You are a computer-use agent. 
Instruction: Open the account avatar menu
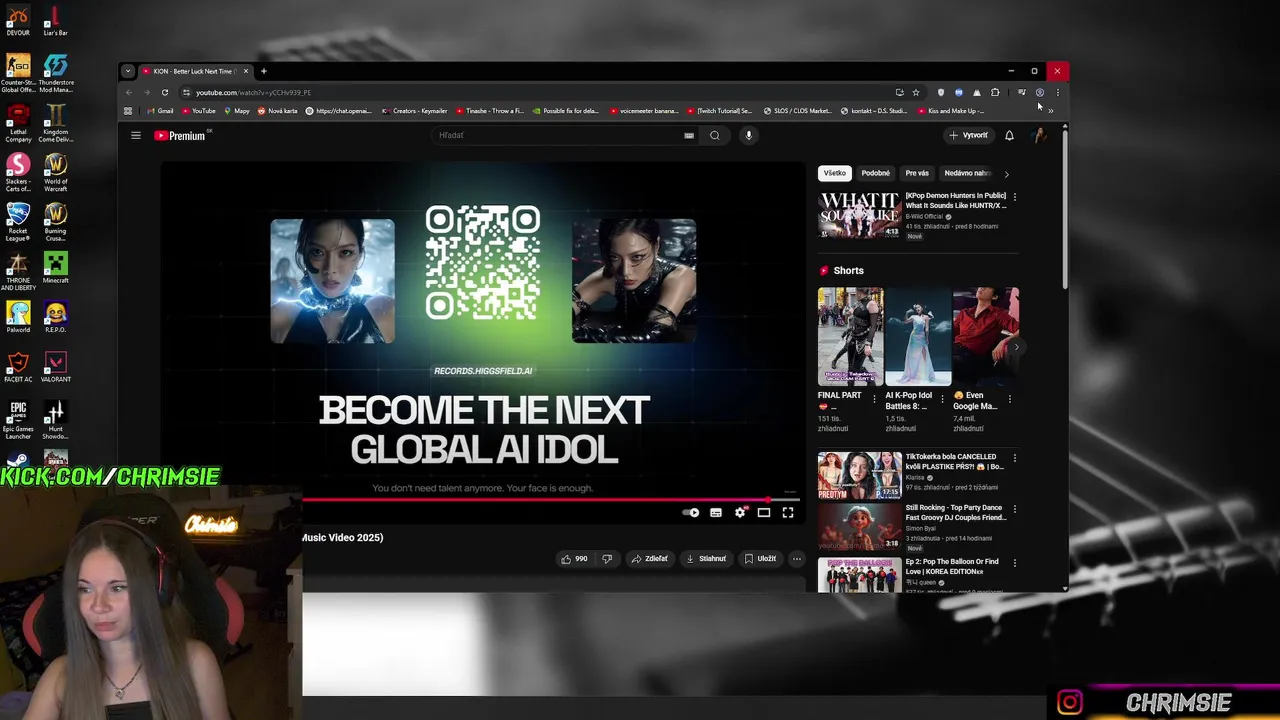point(1040,135)
